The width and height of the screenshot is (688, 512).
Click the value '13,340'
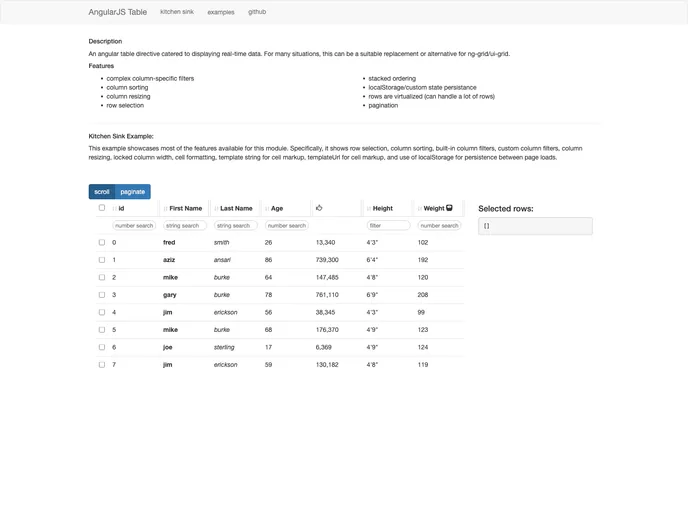[x=325, y=242]
